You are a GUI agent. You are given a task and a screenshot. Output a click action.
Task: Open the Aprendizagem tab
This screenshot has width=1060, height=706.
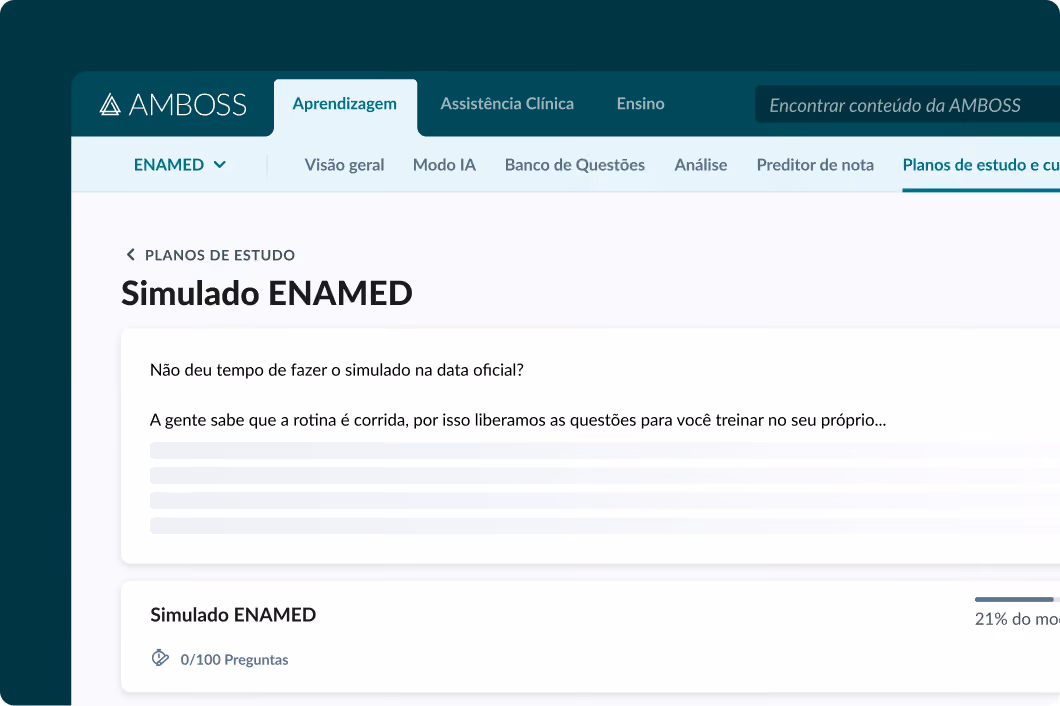345,104
